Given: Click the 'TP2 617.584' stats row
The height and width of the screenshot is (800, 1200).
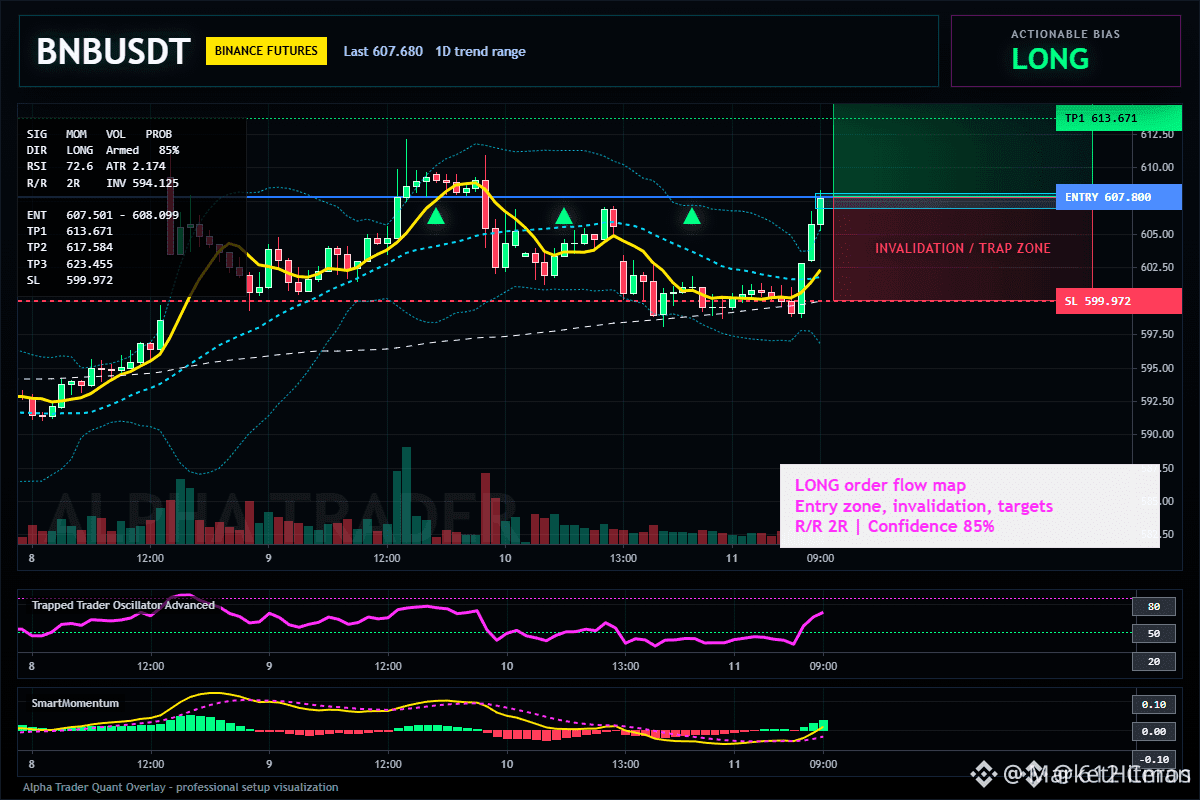Looking at the screenshot, I should (70, 247).
